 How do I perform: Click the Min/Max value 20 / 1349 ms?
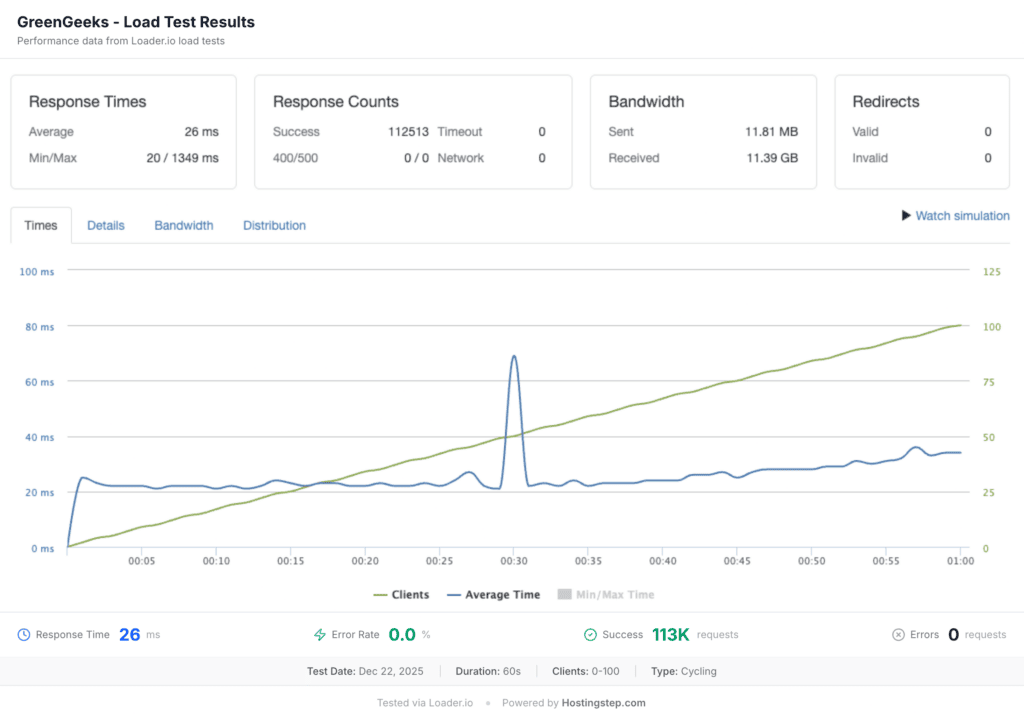[x=182, y=158]
